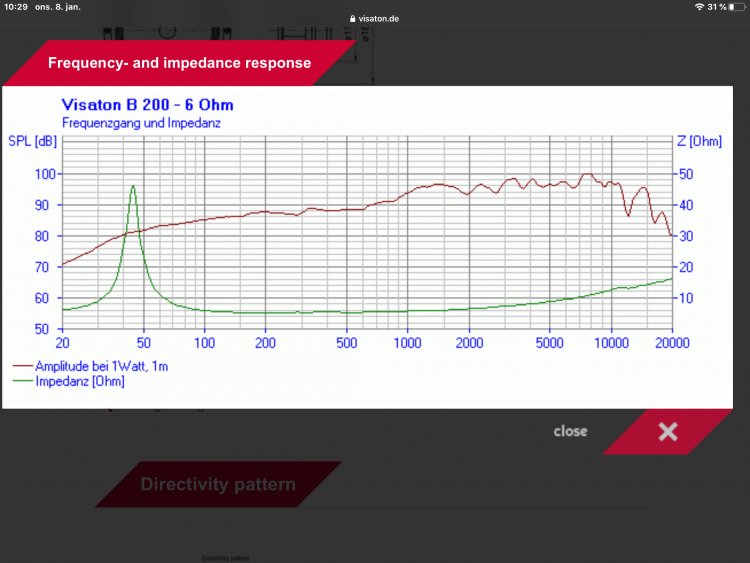Click the 1000 Hz frequency axis label
Screen dimensions: 750x563
coord(407,343)
